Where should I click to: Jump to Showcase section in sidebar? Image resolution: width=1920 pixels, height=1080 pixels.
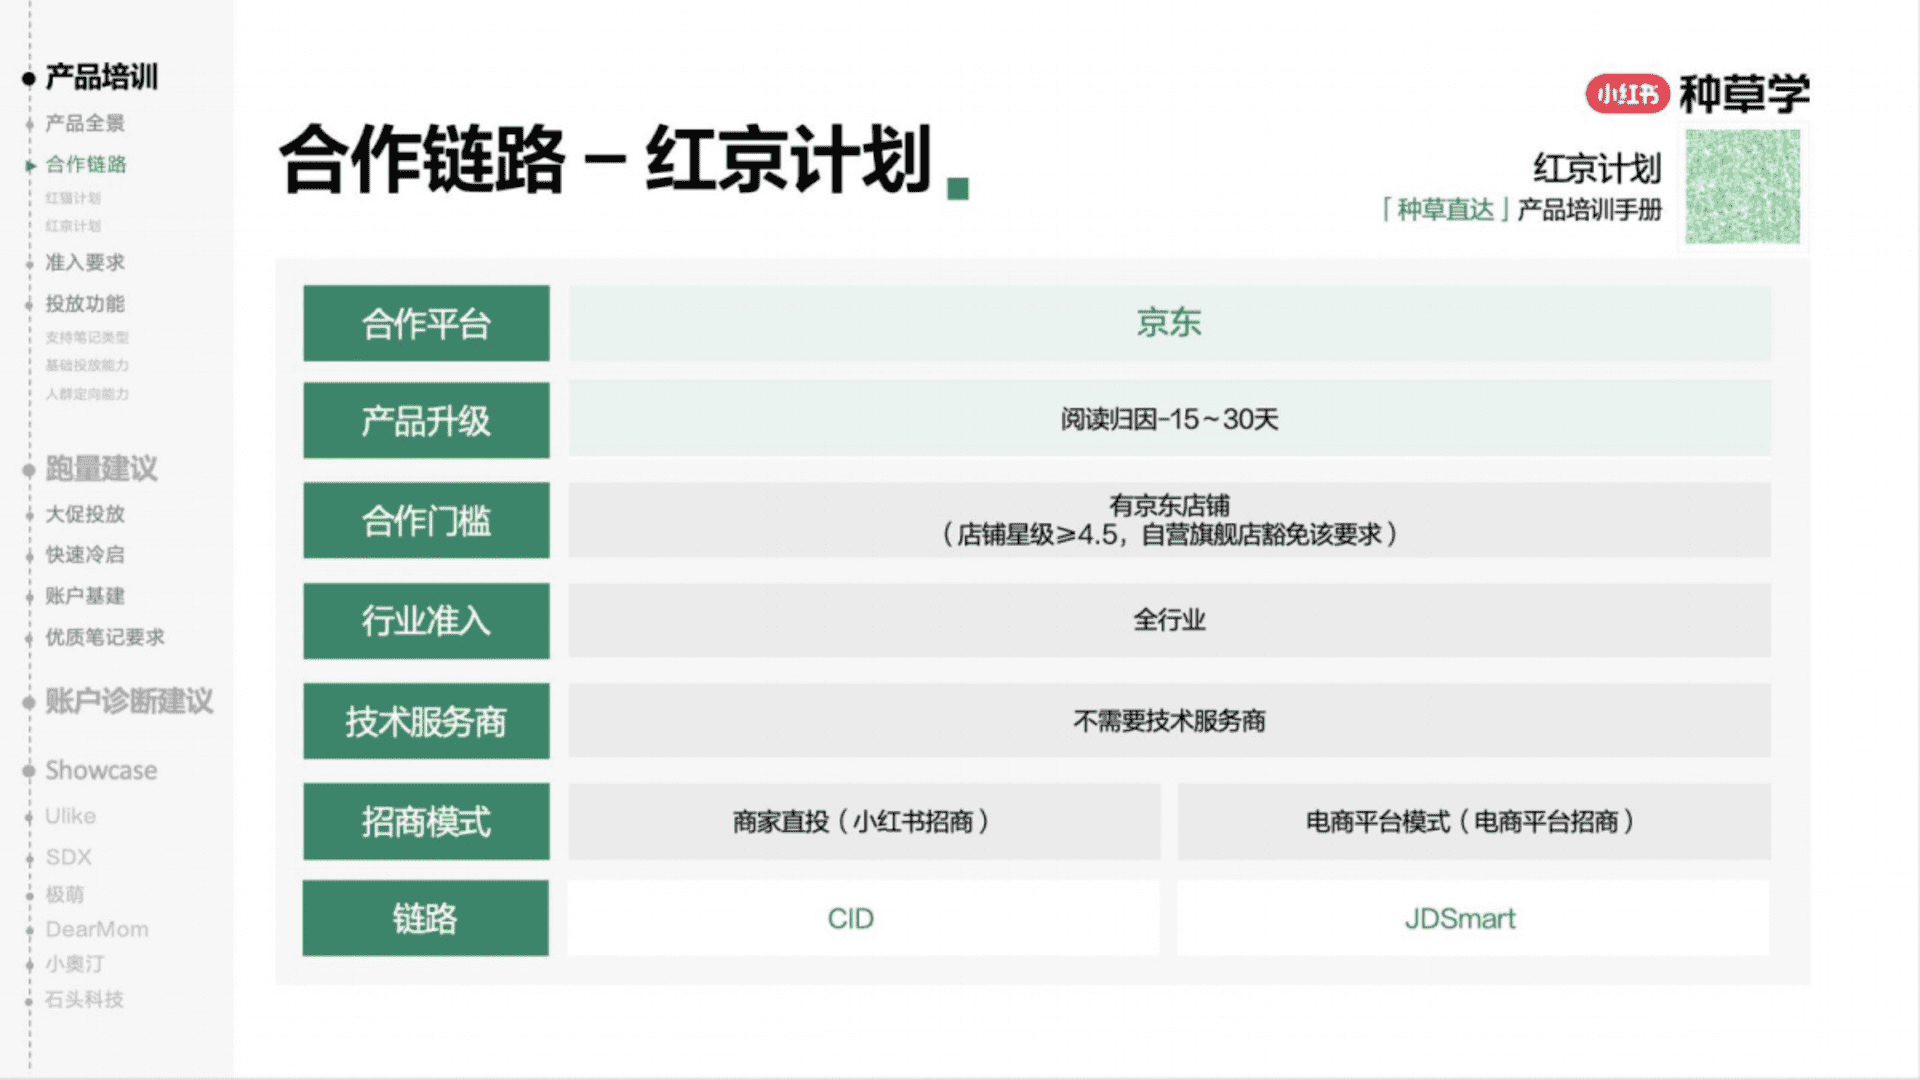[101, 770]
